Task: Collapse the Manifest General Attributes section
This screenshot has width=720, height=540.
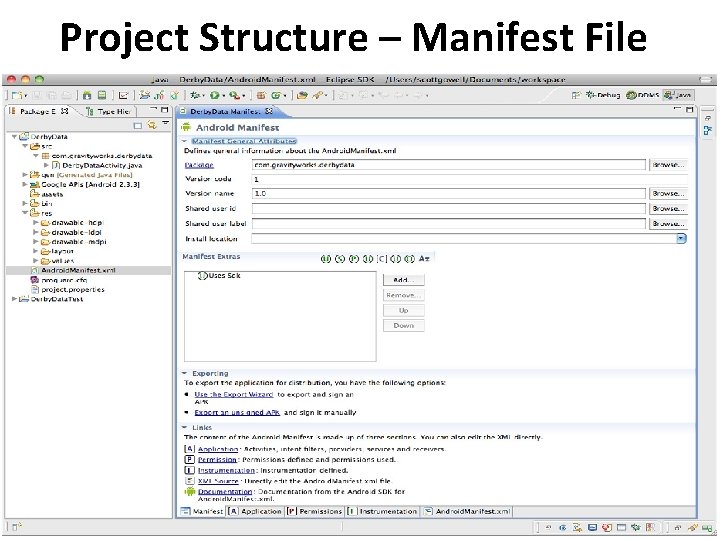Action: [185, 141]
